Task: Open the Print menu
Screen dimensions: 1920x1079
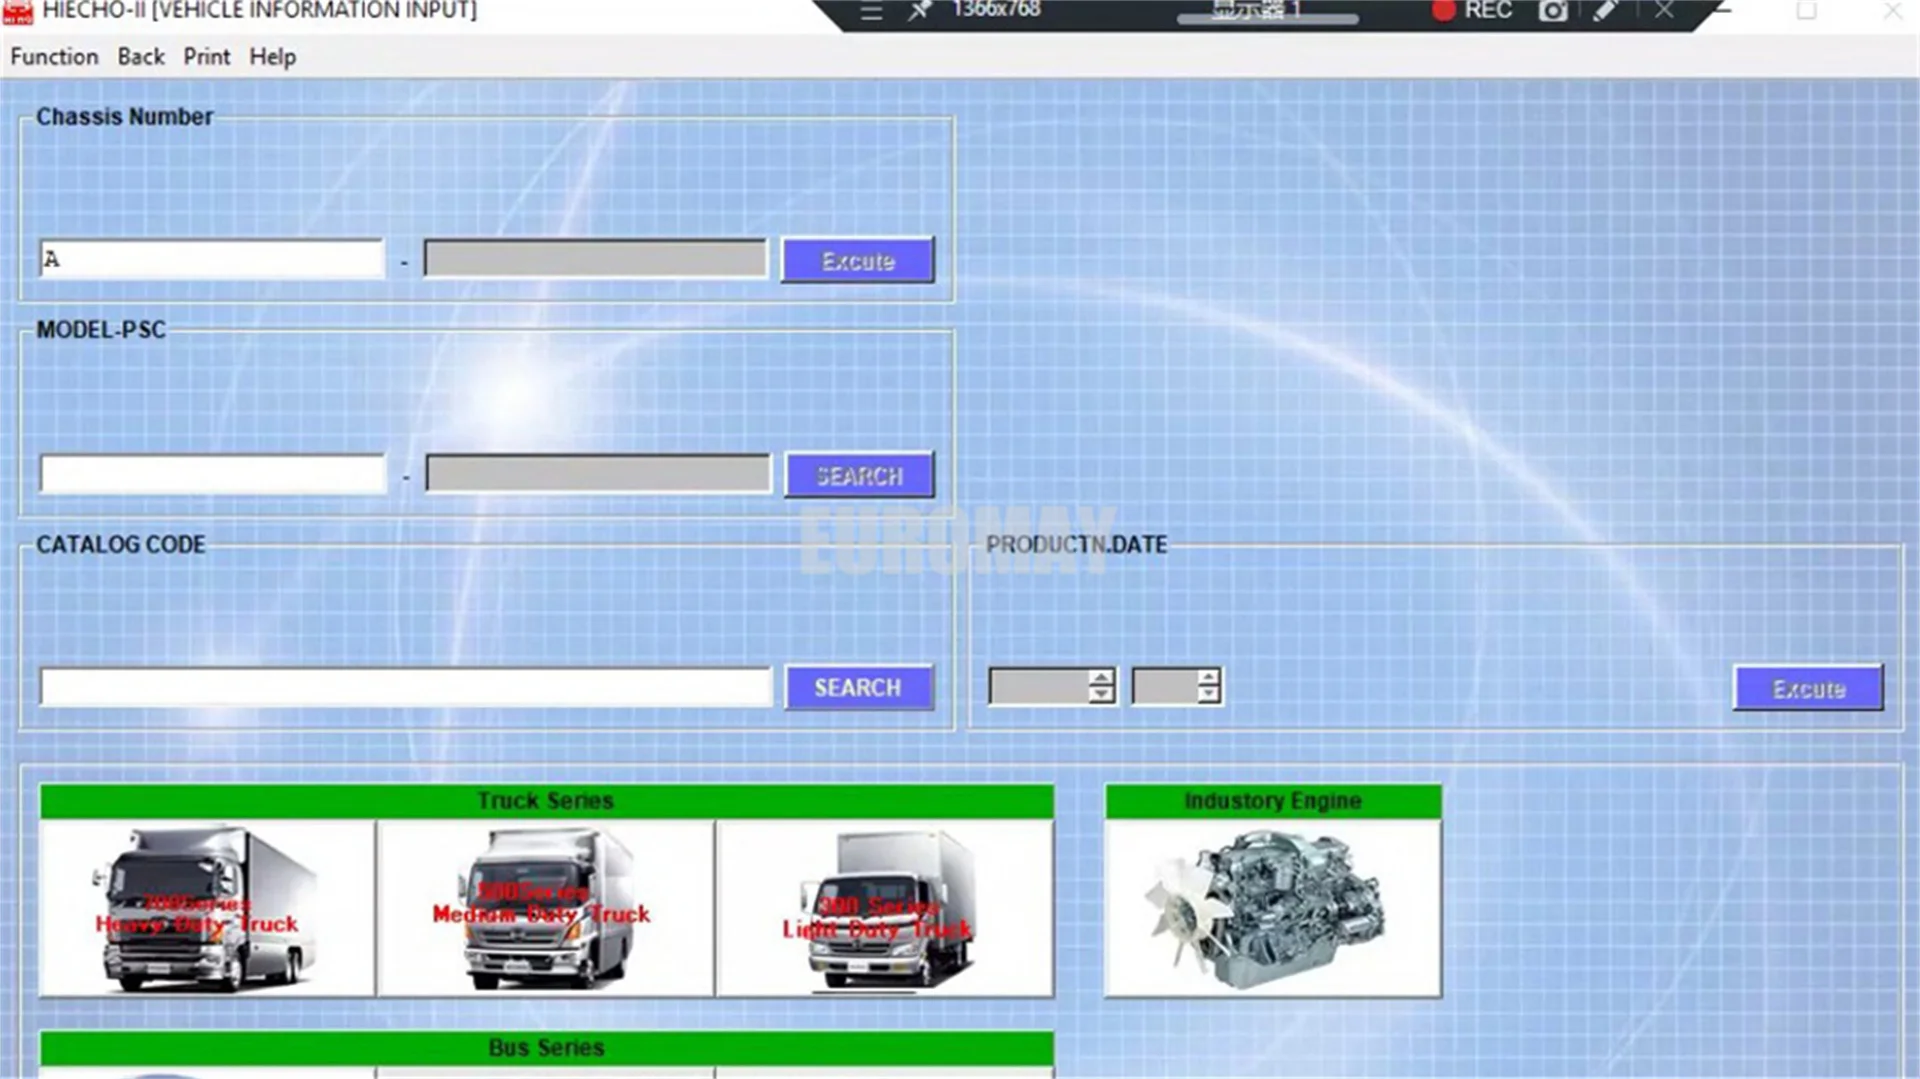Action: pyautogui.click(x=207, y=57)
